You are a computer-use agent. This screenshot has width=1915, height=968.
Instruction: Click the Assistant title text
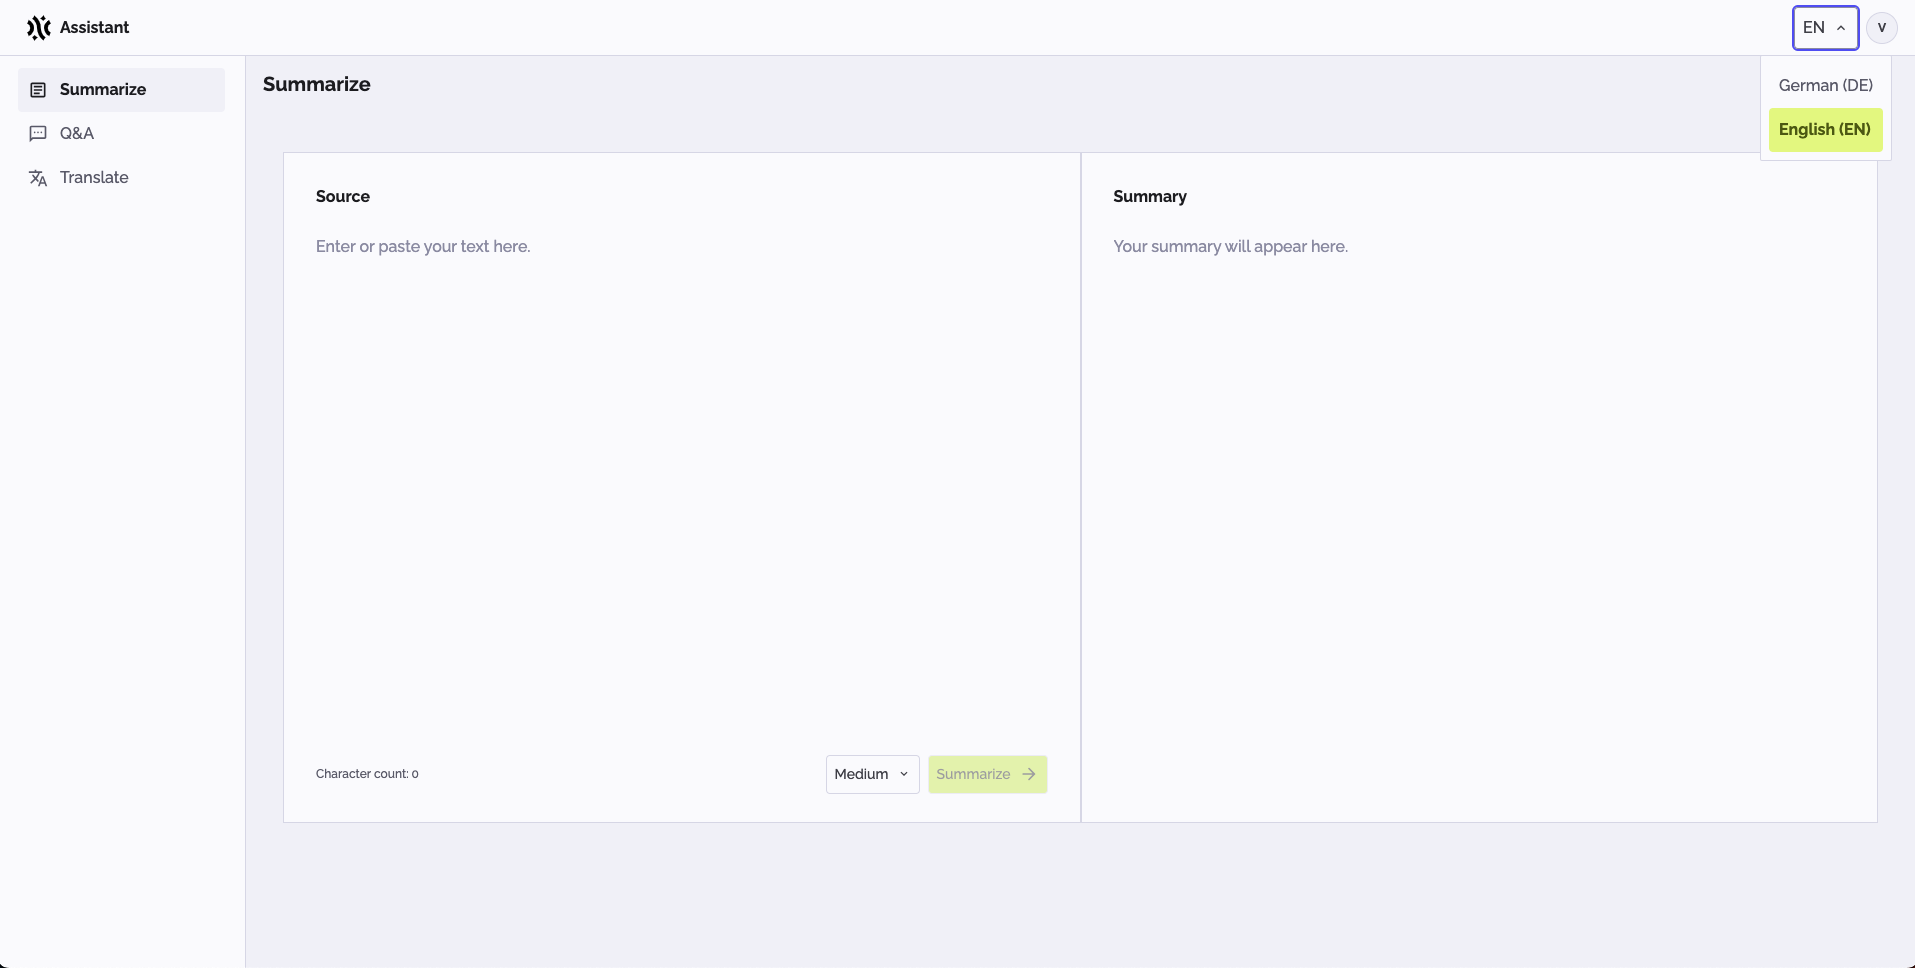coord(94,28)
